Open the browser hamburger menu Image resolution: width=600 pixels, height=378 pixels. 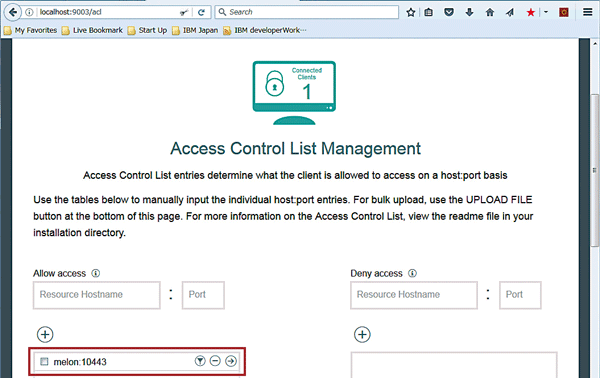pyautogui.click(x=588, y=12)
